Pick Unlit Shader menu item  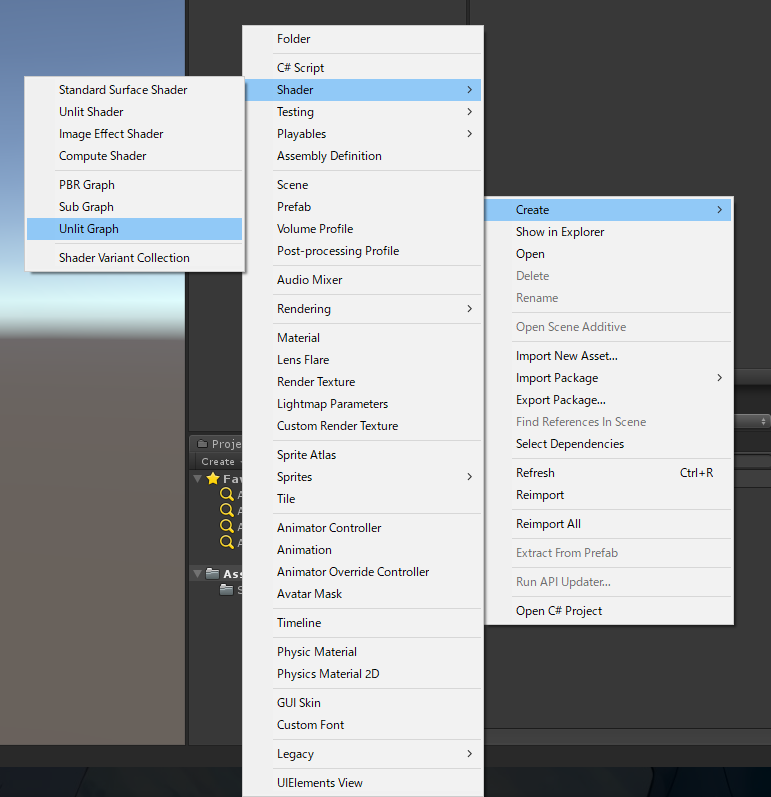[134, 112]
